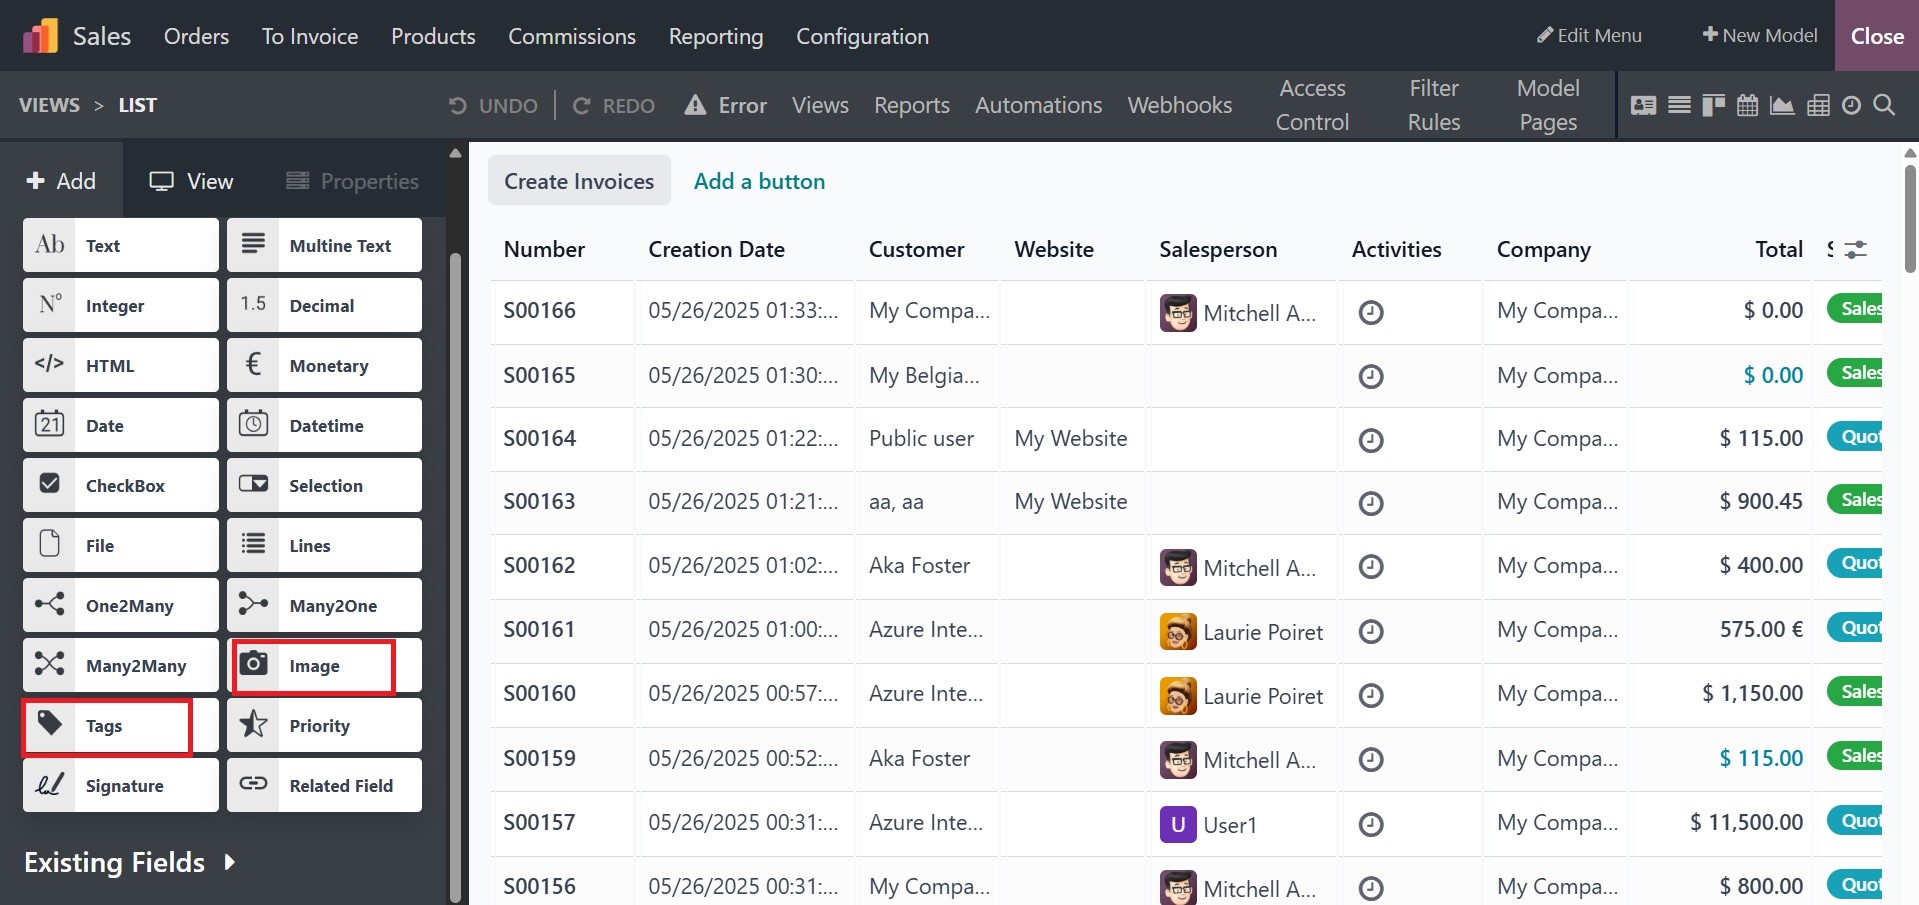Click the Add a button link
1919x905 pixels.
point(759,181)
